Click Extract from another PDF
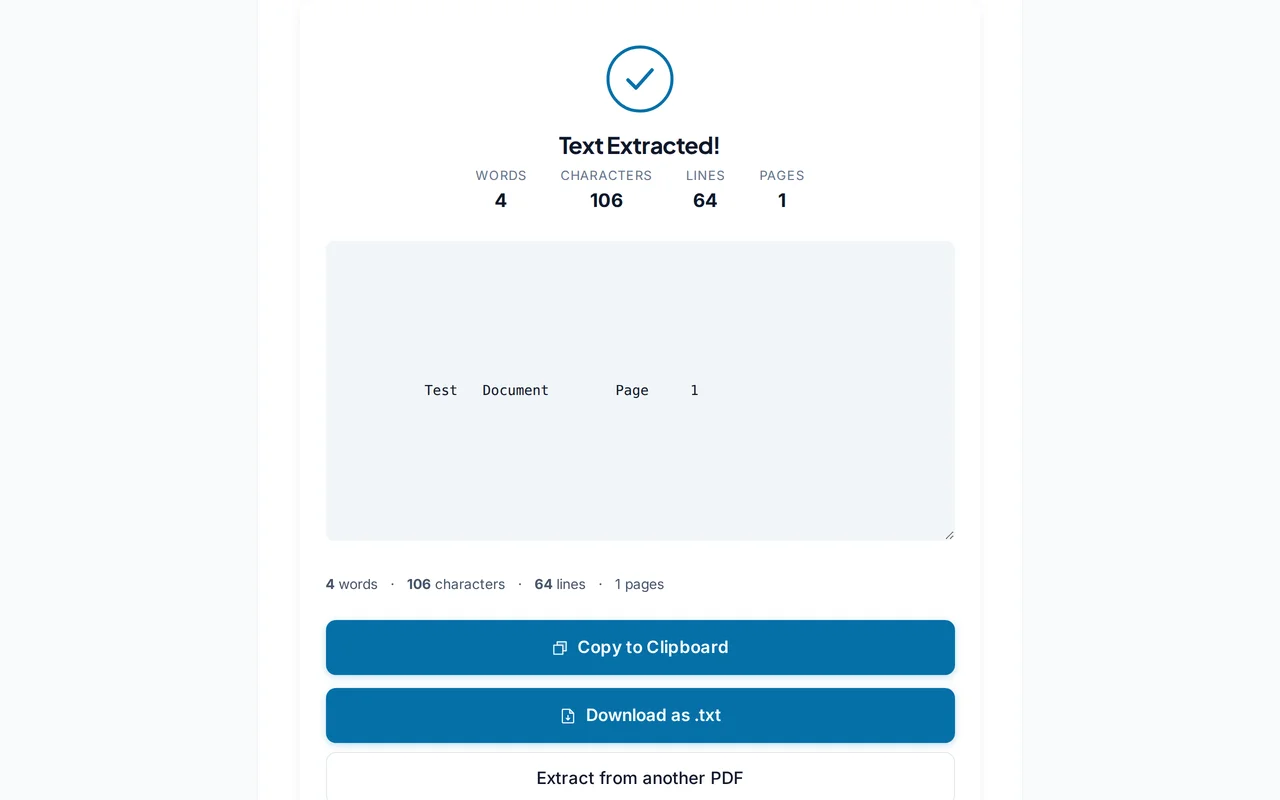Screen dimensions: 1280x800 pyautogui.click(x=640, y=778)
